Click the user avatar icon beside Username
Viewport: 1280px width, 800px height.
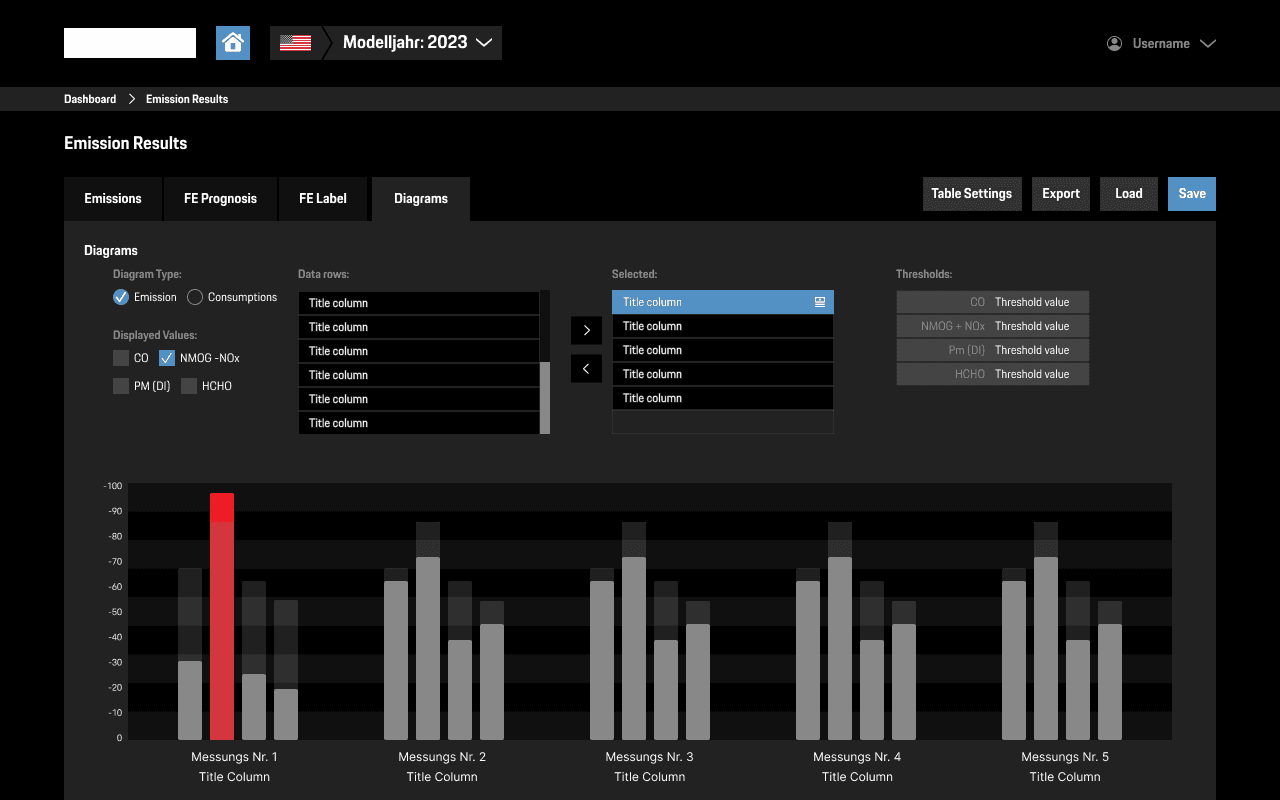click(x=1113, y=43)
